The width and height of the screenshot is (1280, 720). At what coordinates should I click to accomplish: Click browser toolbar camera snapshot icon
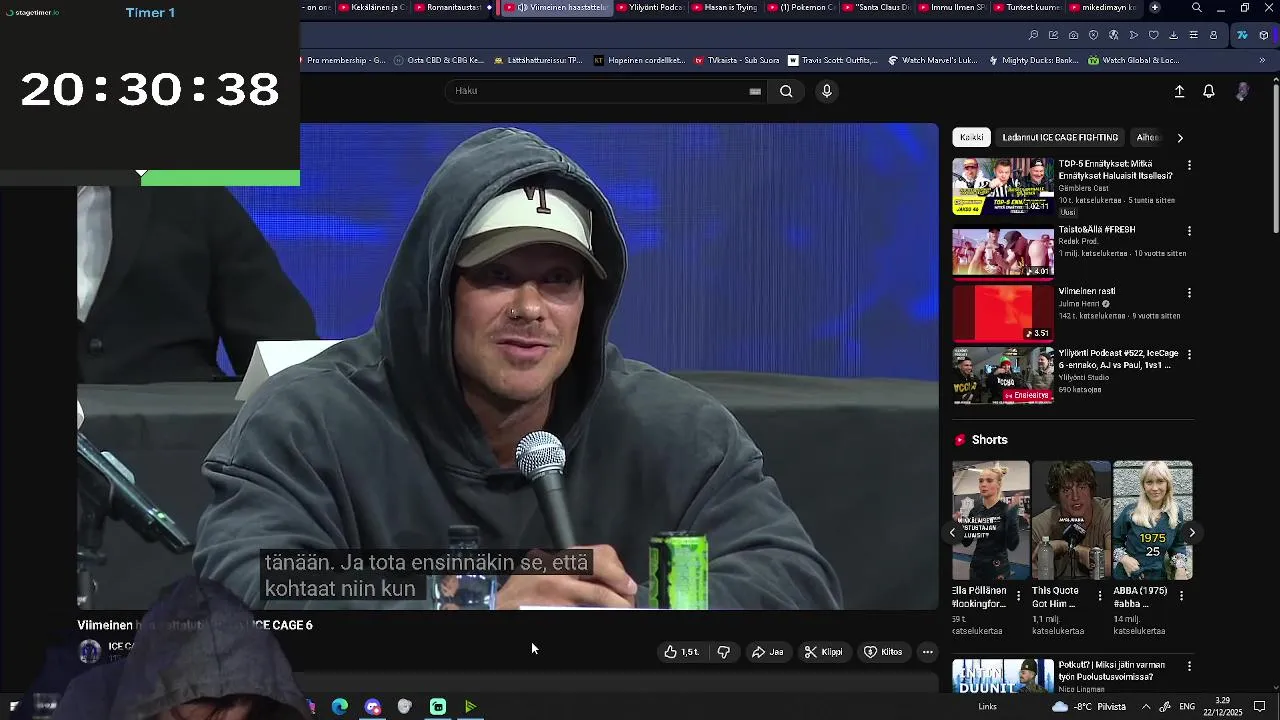(1073, 35)
